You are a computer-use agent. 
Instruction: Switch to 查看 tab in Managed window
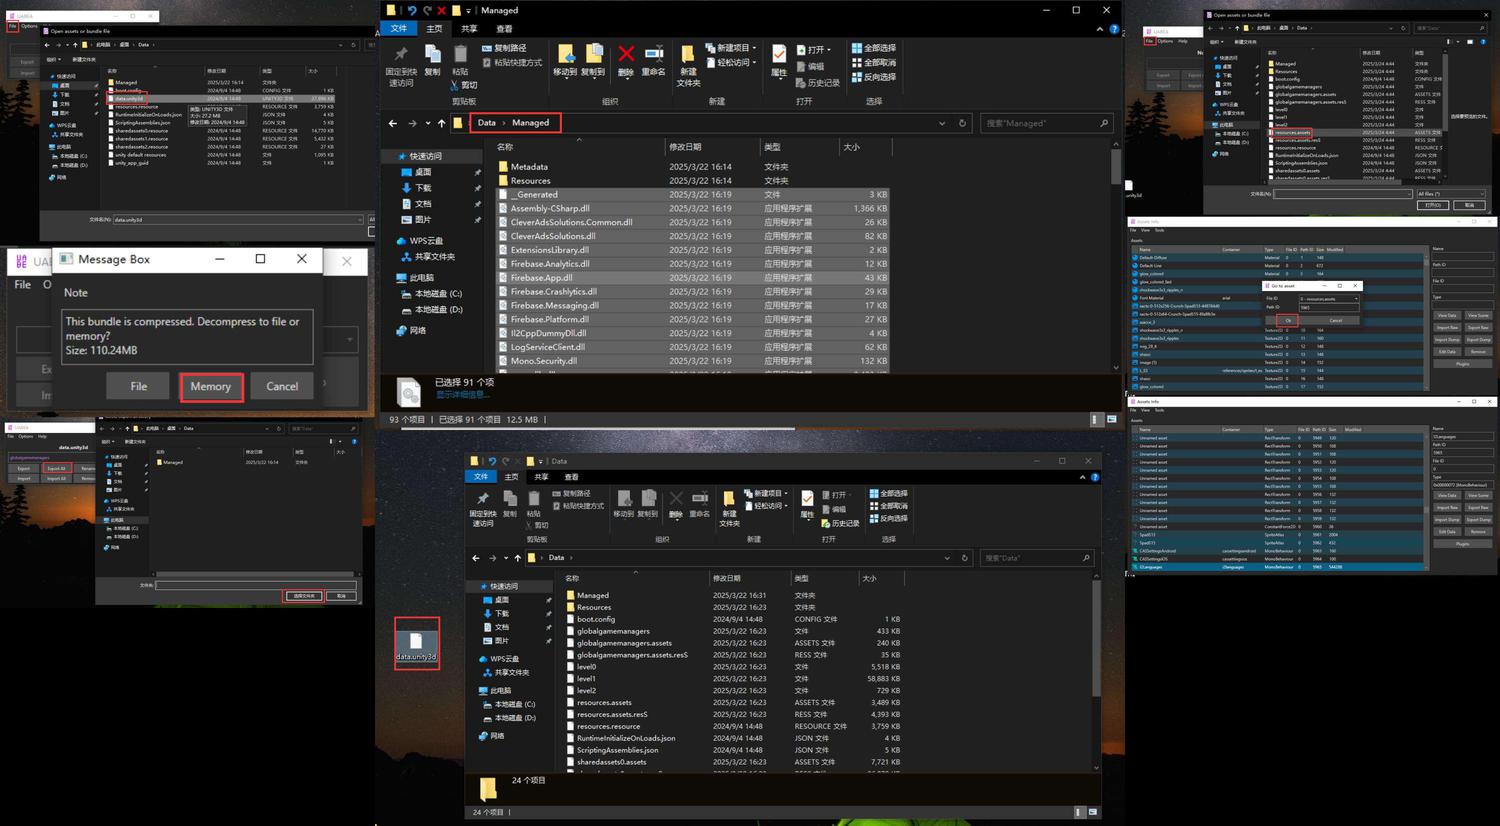point(504,29)
